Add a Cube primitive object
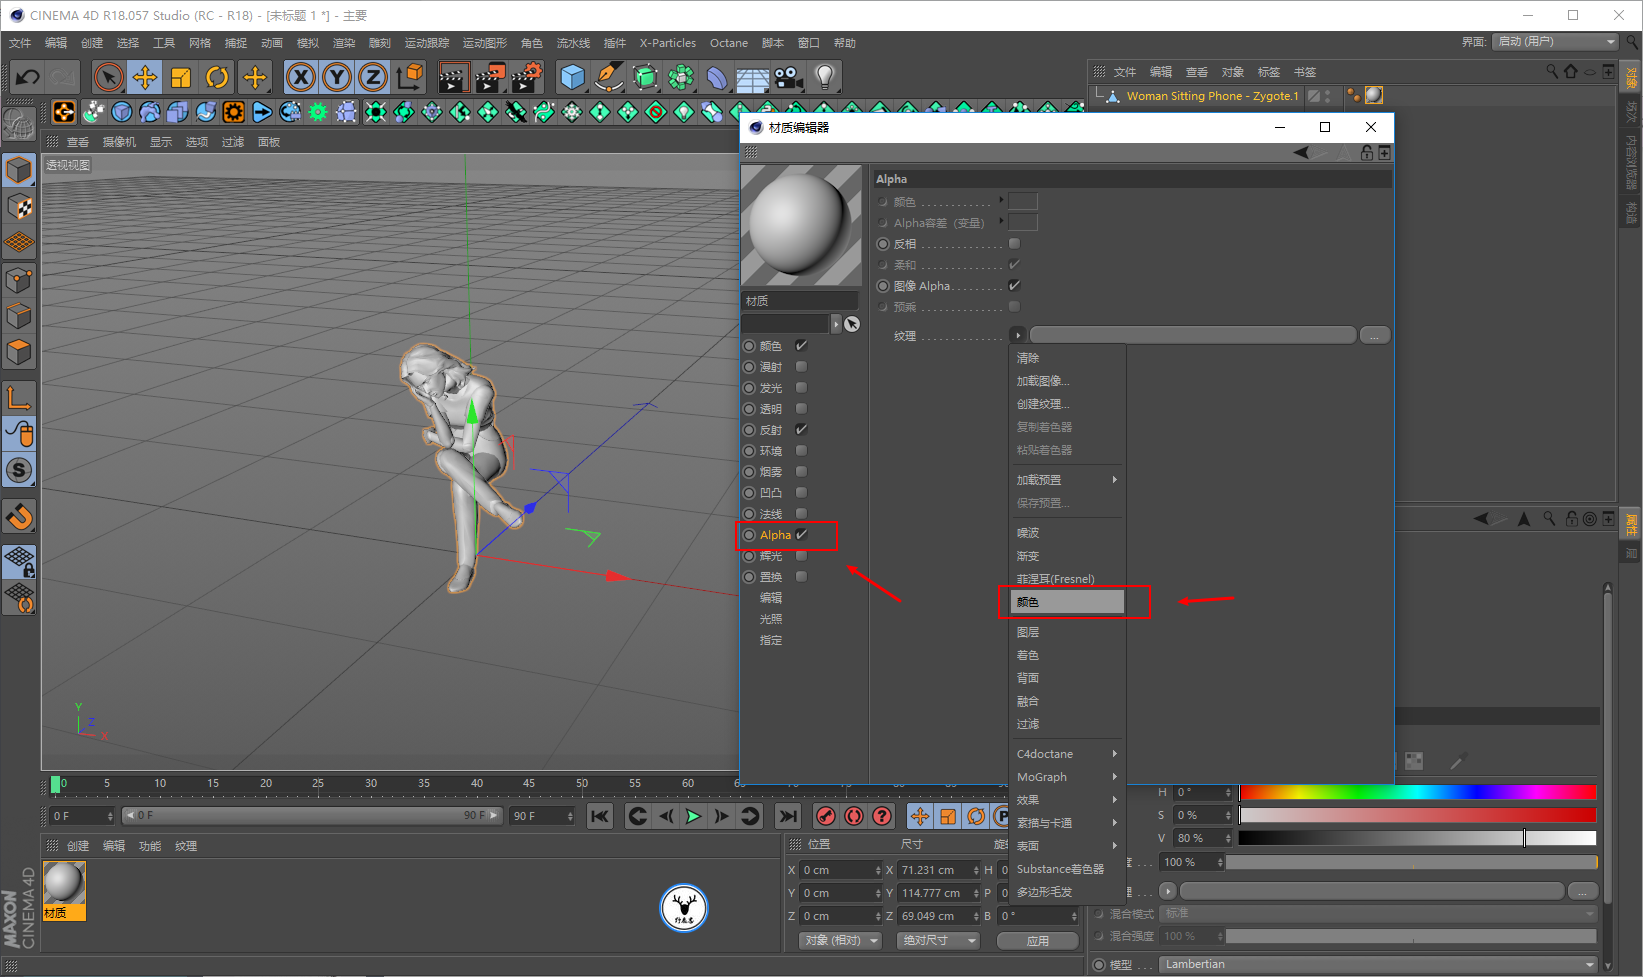 [572, 77]
